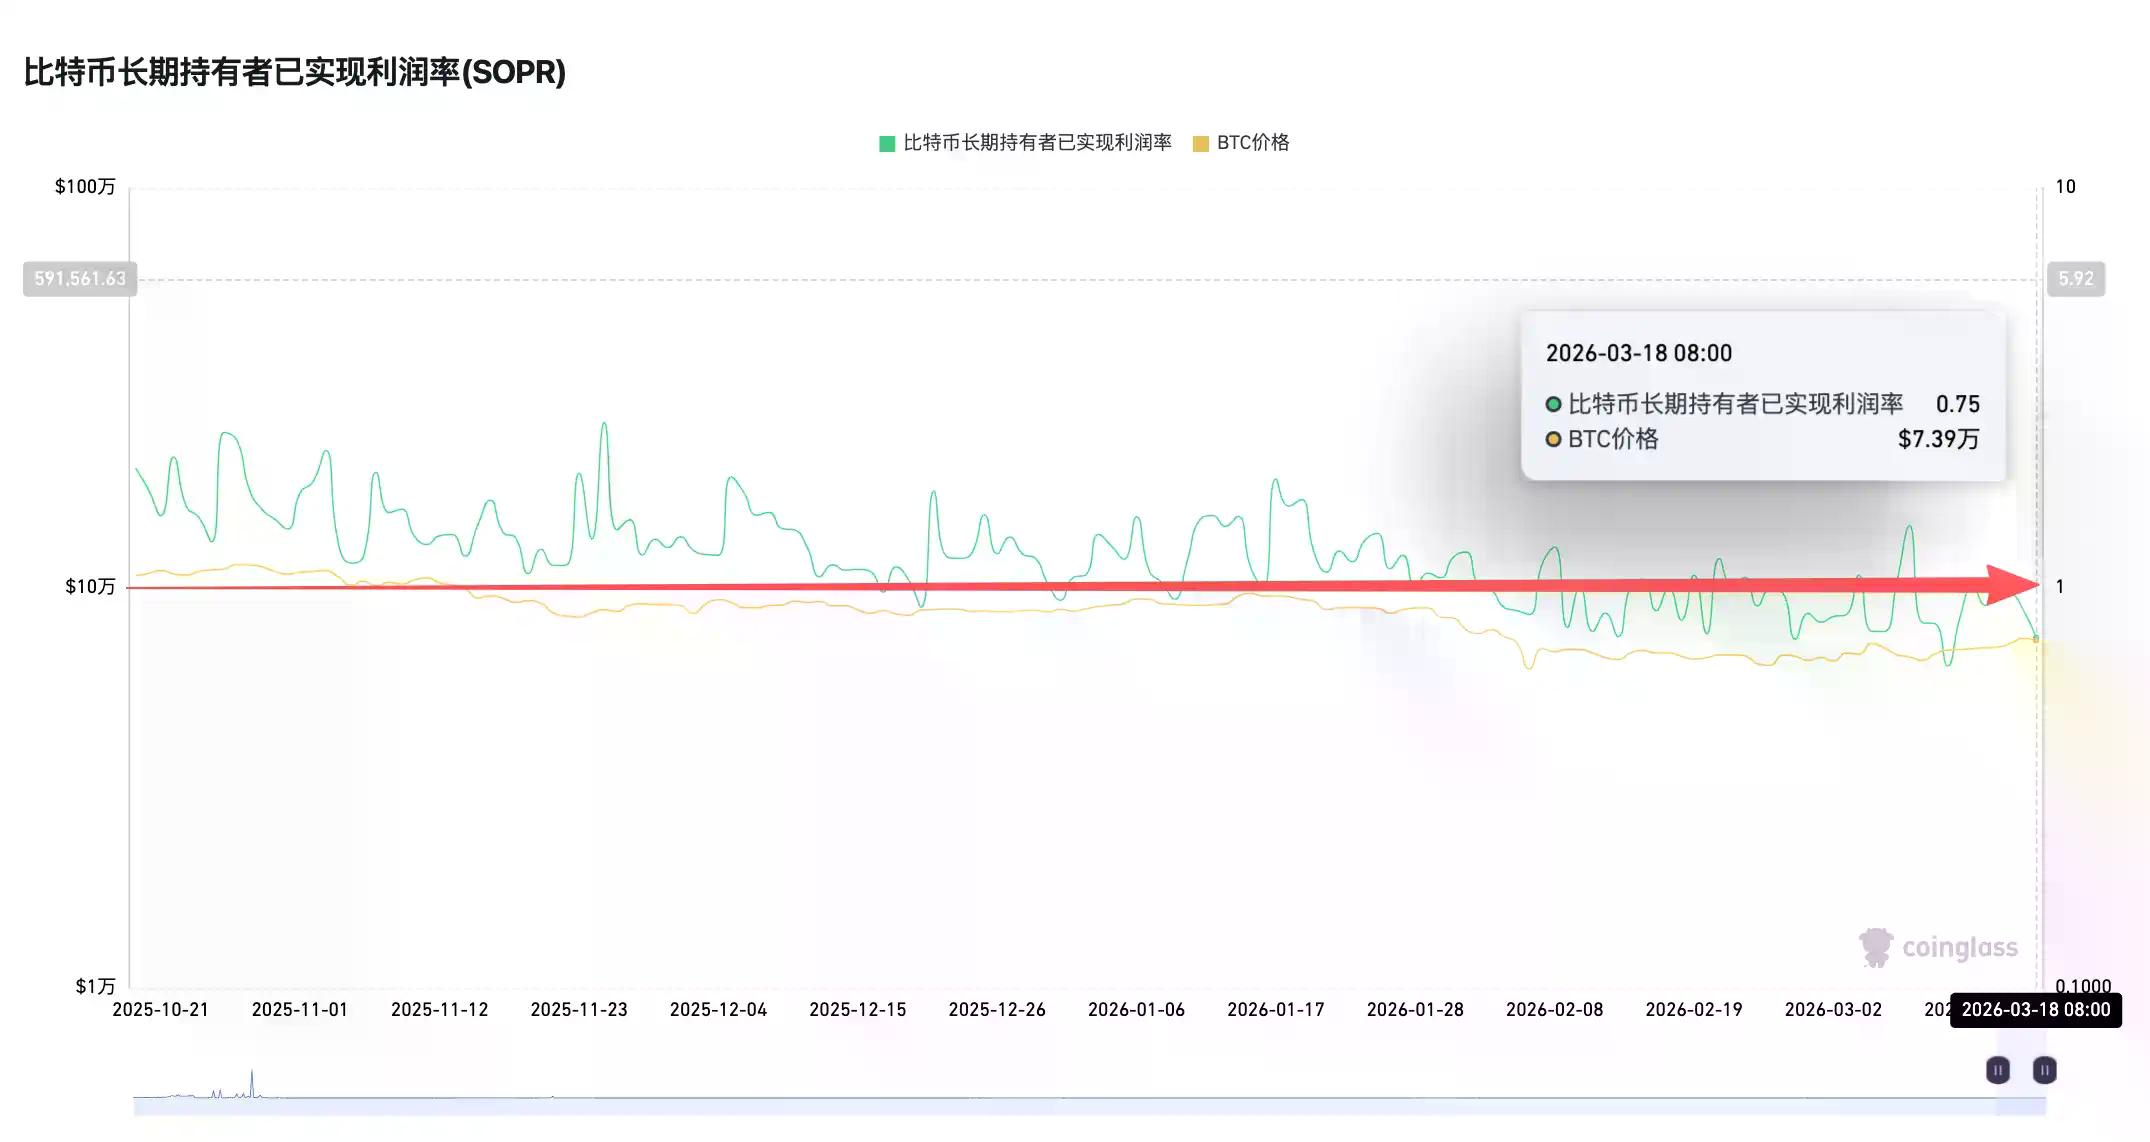Toggle the yellow BTC价格 legend swatch

1200,144
